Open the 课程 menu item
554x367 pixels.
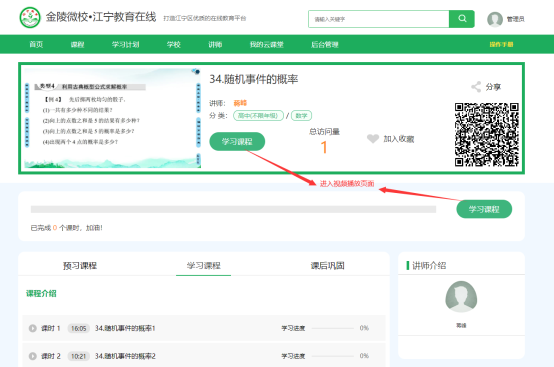coord(77,45)
